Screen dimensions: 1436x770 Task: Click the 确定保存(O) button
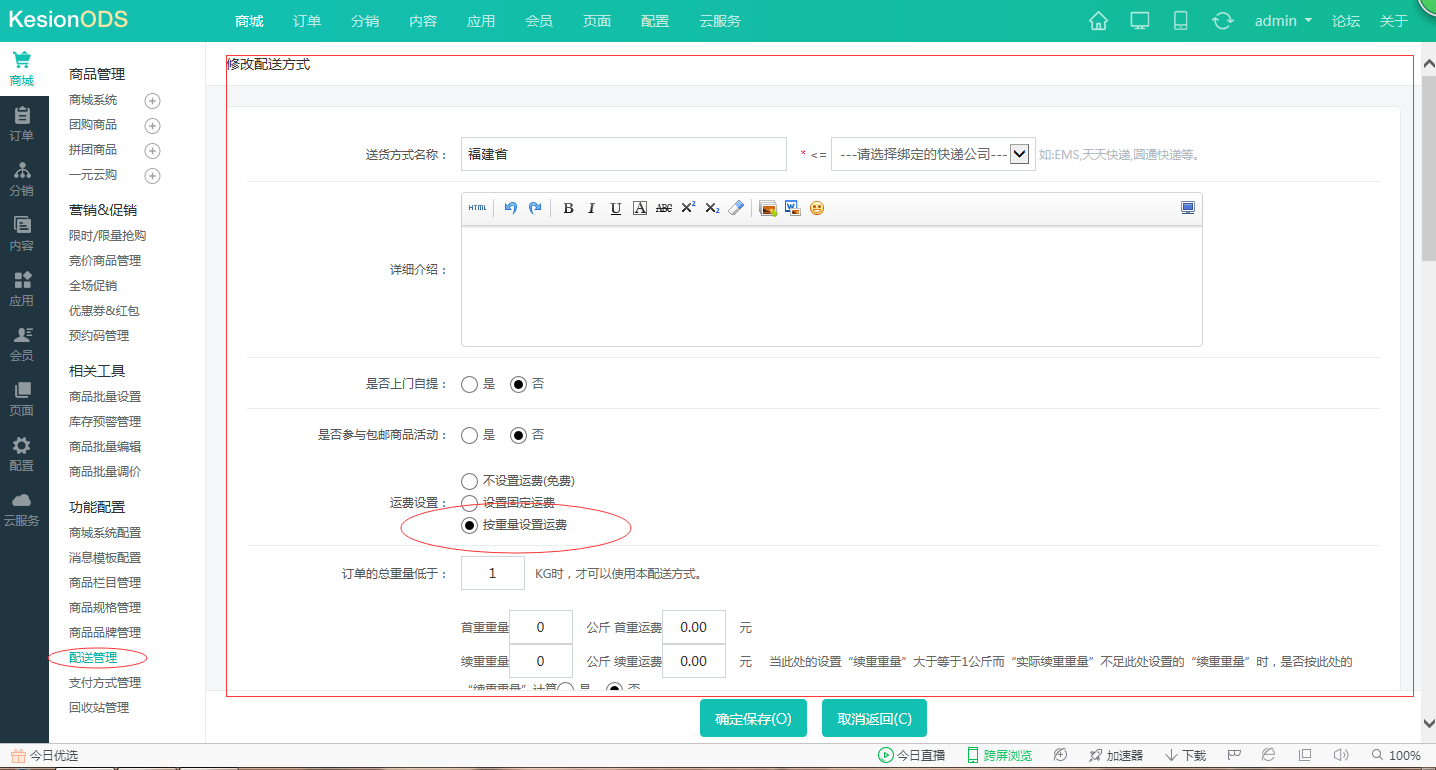coord(753,718)
